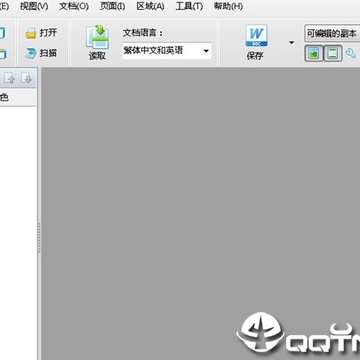Click the 打开 text button
The width and height of the screenshot is (360, 360).
[x=48, y=33]
